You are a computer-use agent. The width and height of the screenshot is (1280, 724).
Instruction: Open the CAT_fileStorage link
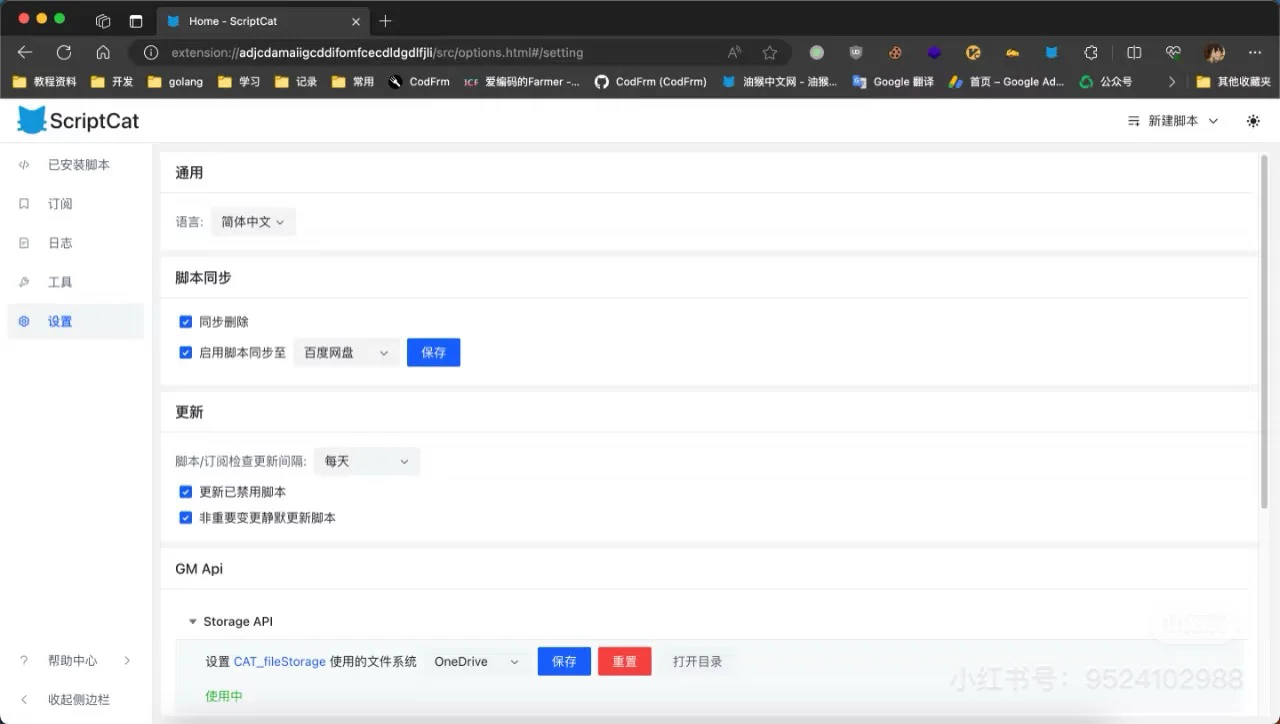pos(280,662)
